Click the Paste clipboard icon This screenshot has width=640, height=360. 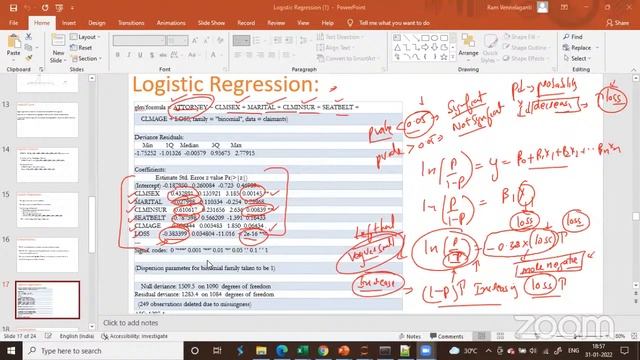tap(13, 41)
